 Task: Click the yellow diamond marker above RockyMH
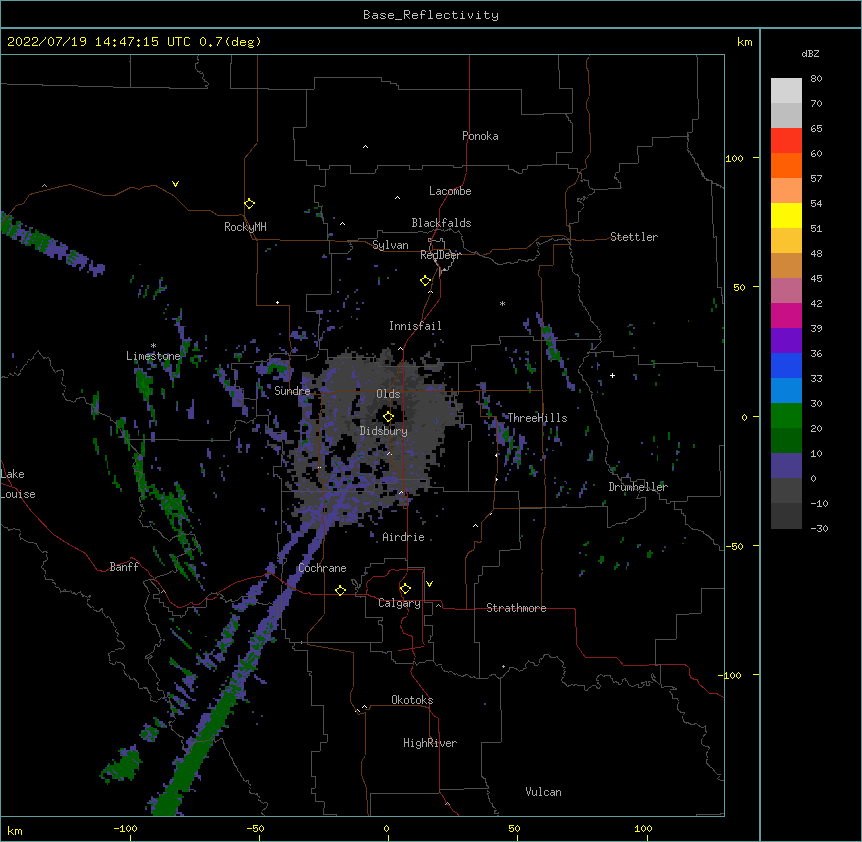[x=250, y=204]
